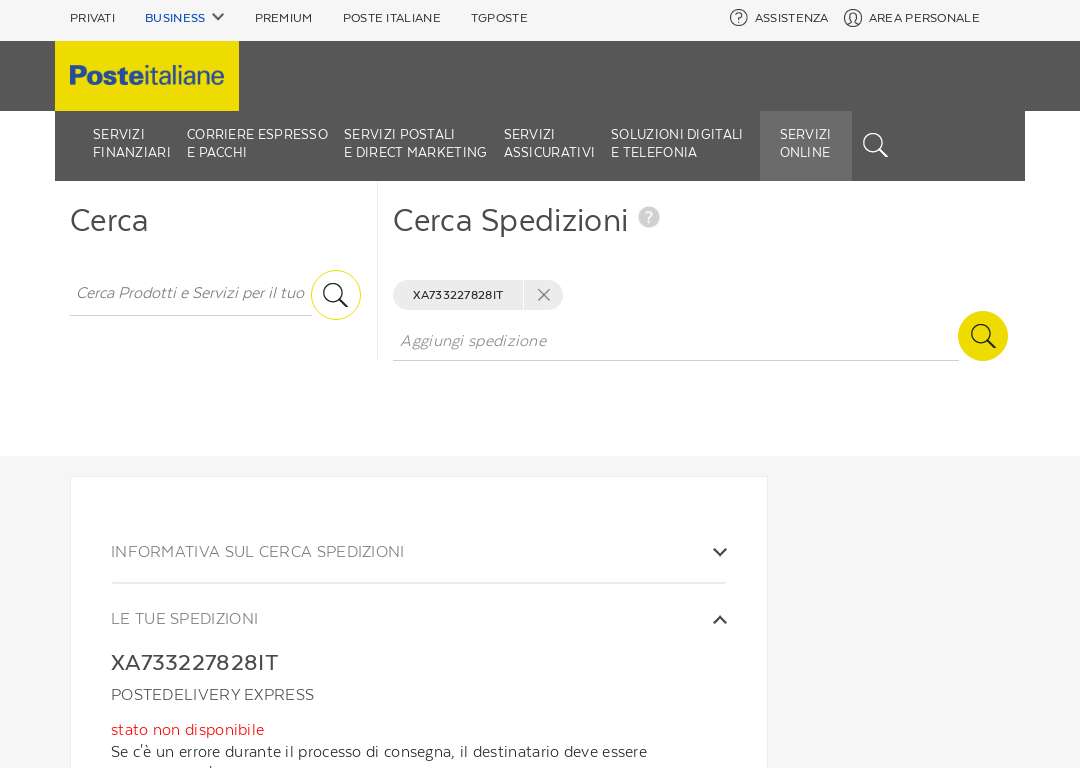Remove XA733227828IT tracking chip

[x=543, y=295]
